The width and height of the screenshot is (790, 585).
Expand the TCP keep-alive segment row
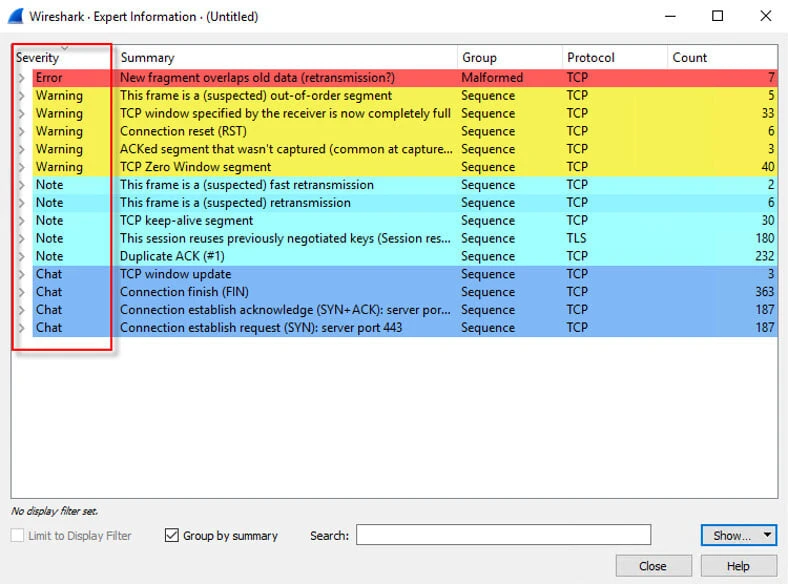click(x=21, y=221)
